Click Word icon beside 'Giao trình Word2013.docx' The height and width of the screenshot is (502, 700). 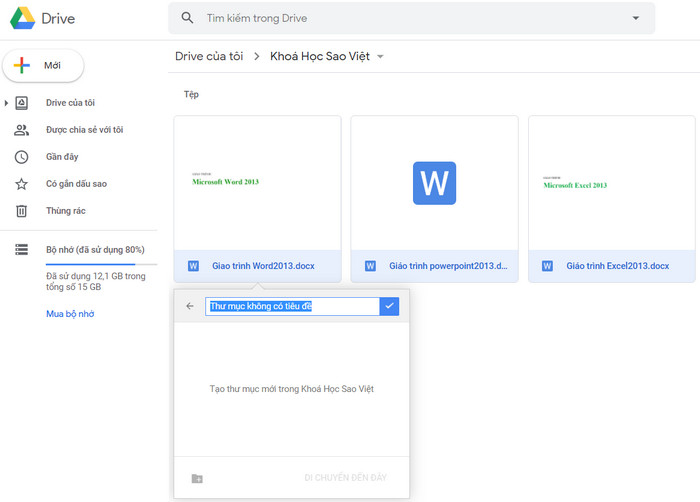(x=193, y=266)
